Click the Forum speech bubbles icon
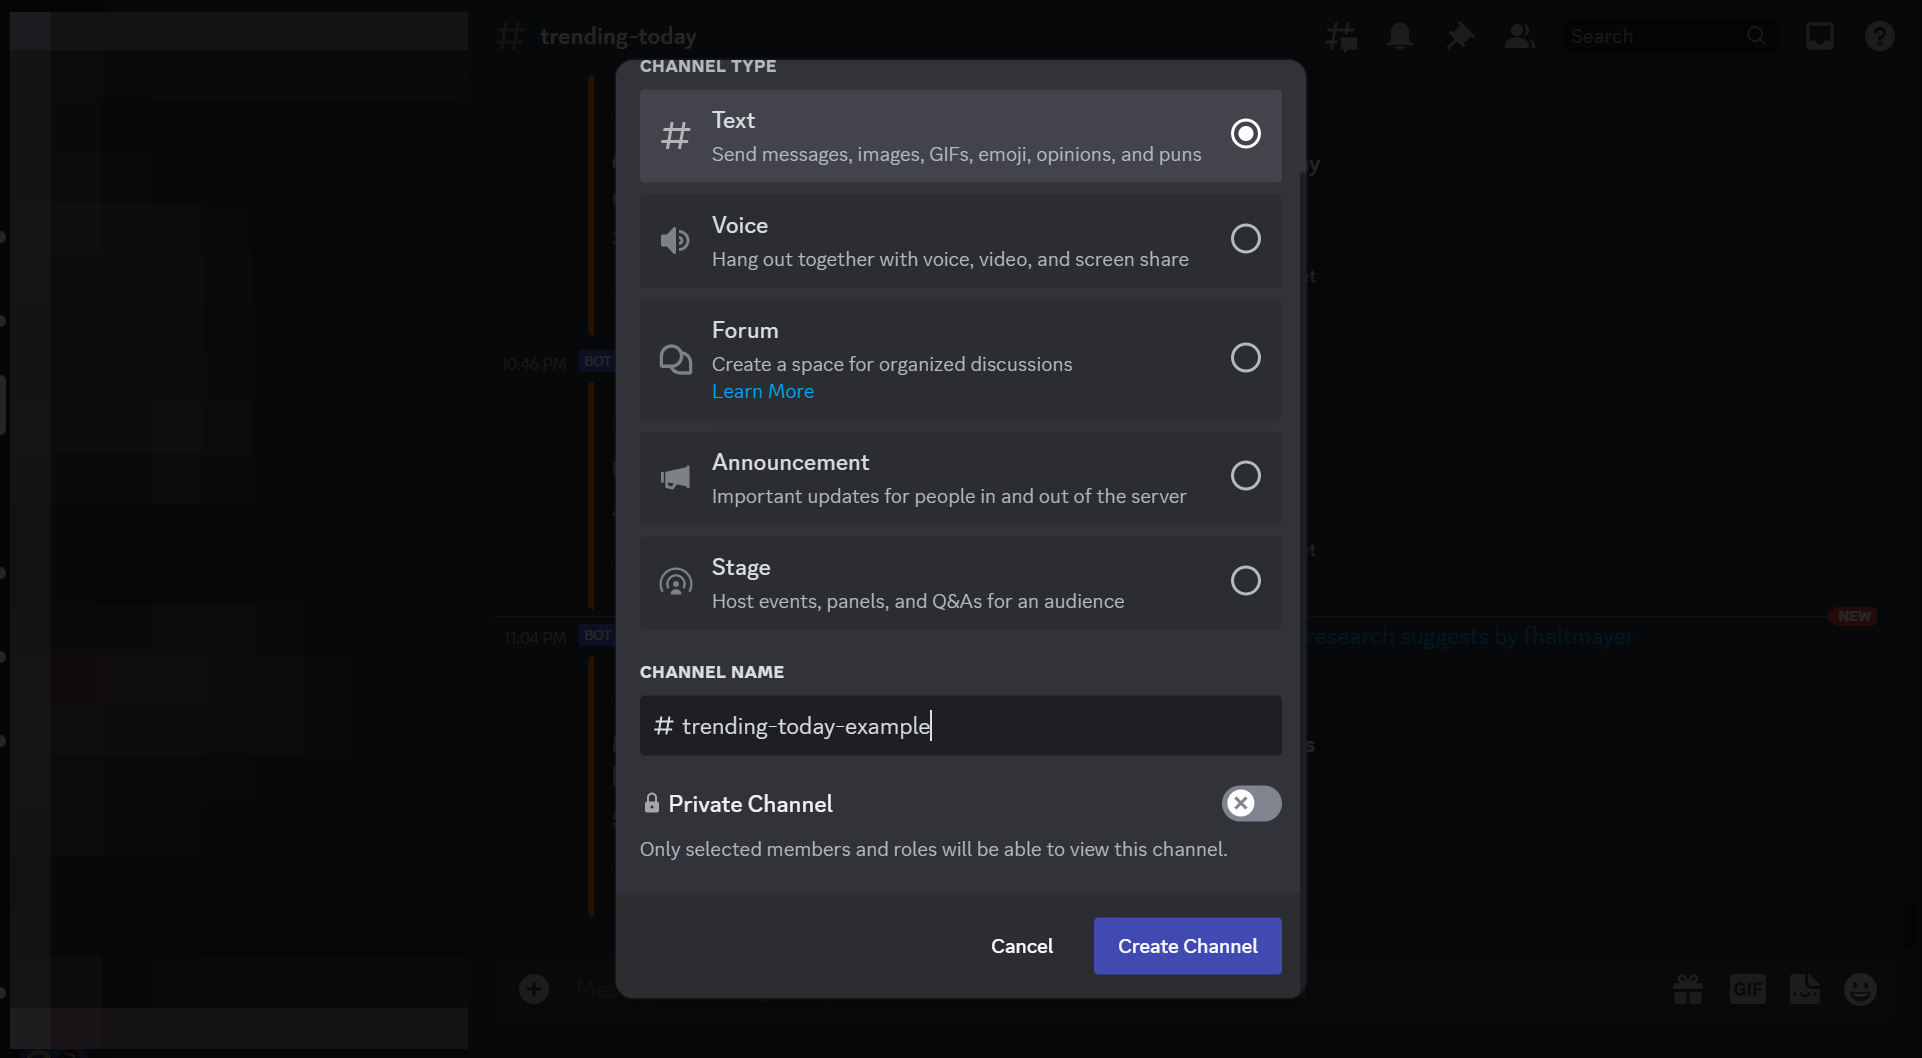The image size is (1922, 1058). [x=675, y=359]
